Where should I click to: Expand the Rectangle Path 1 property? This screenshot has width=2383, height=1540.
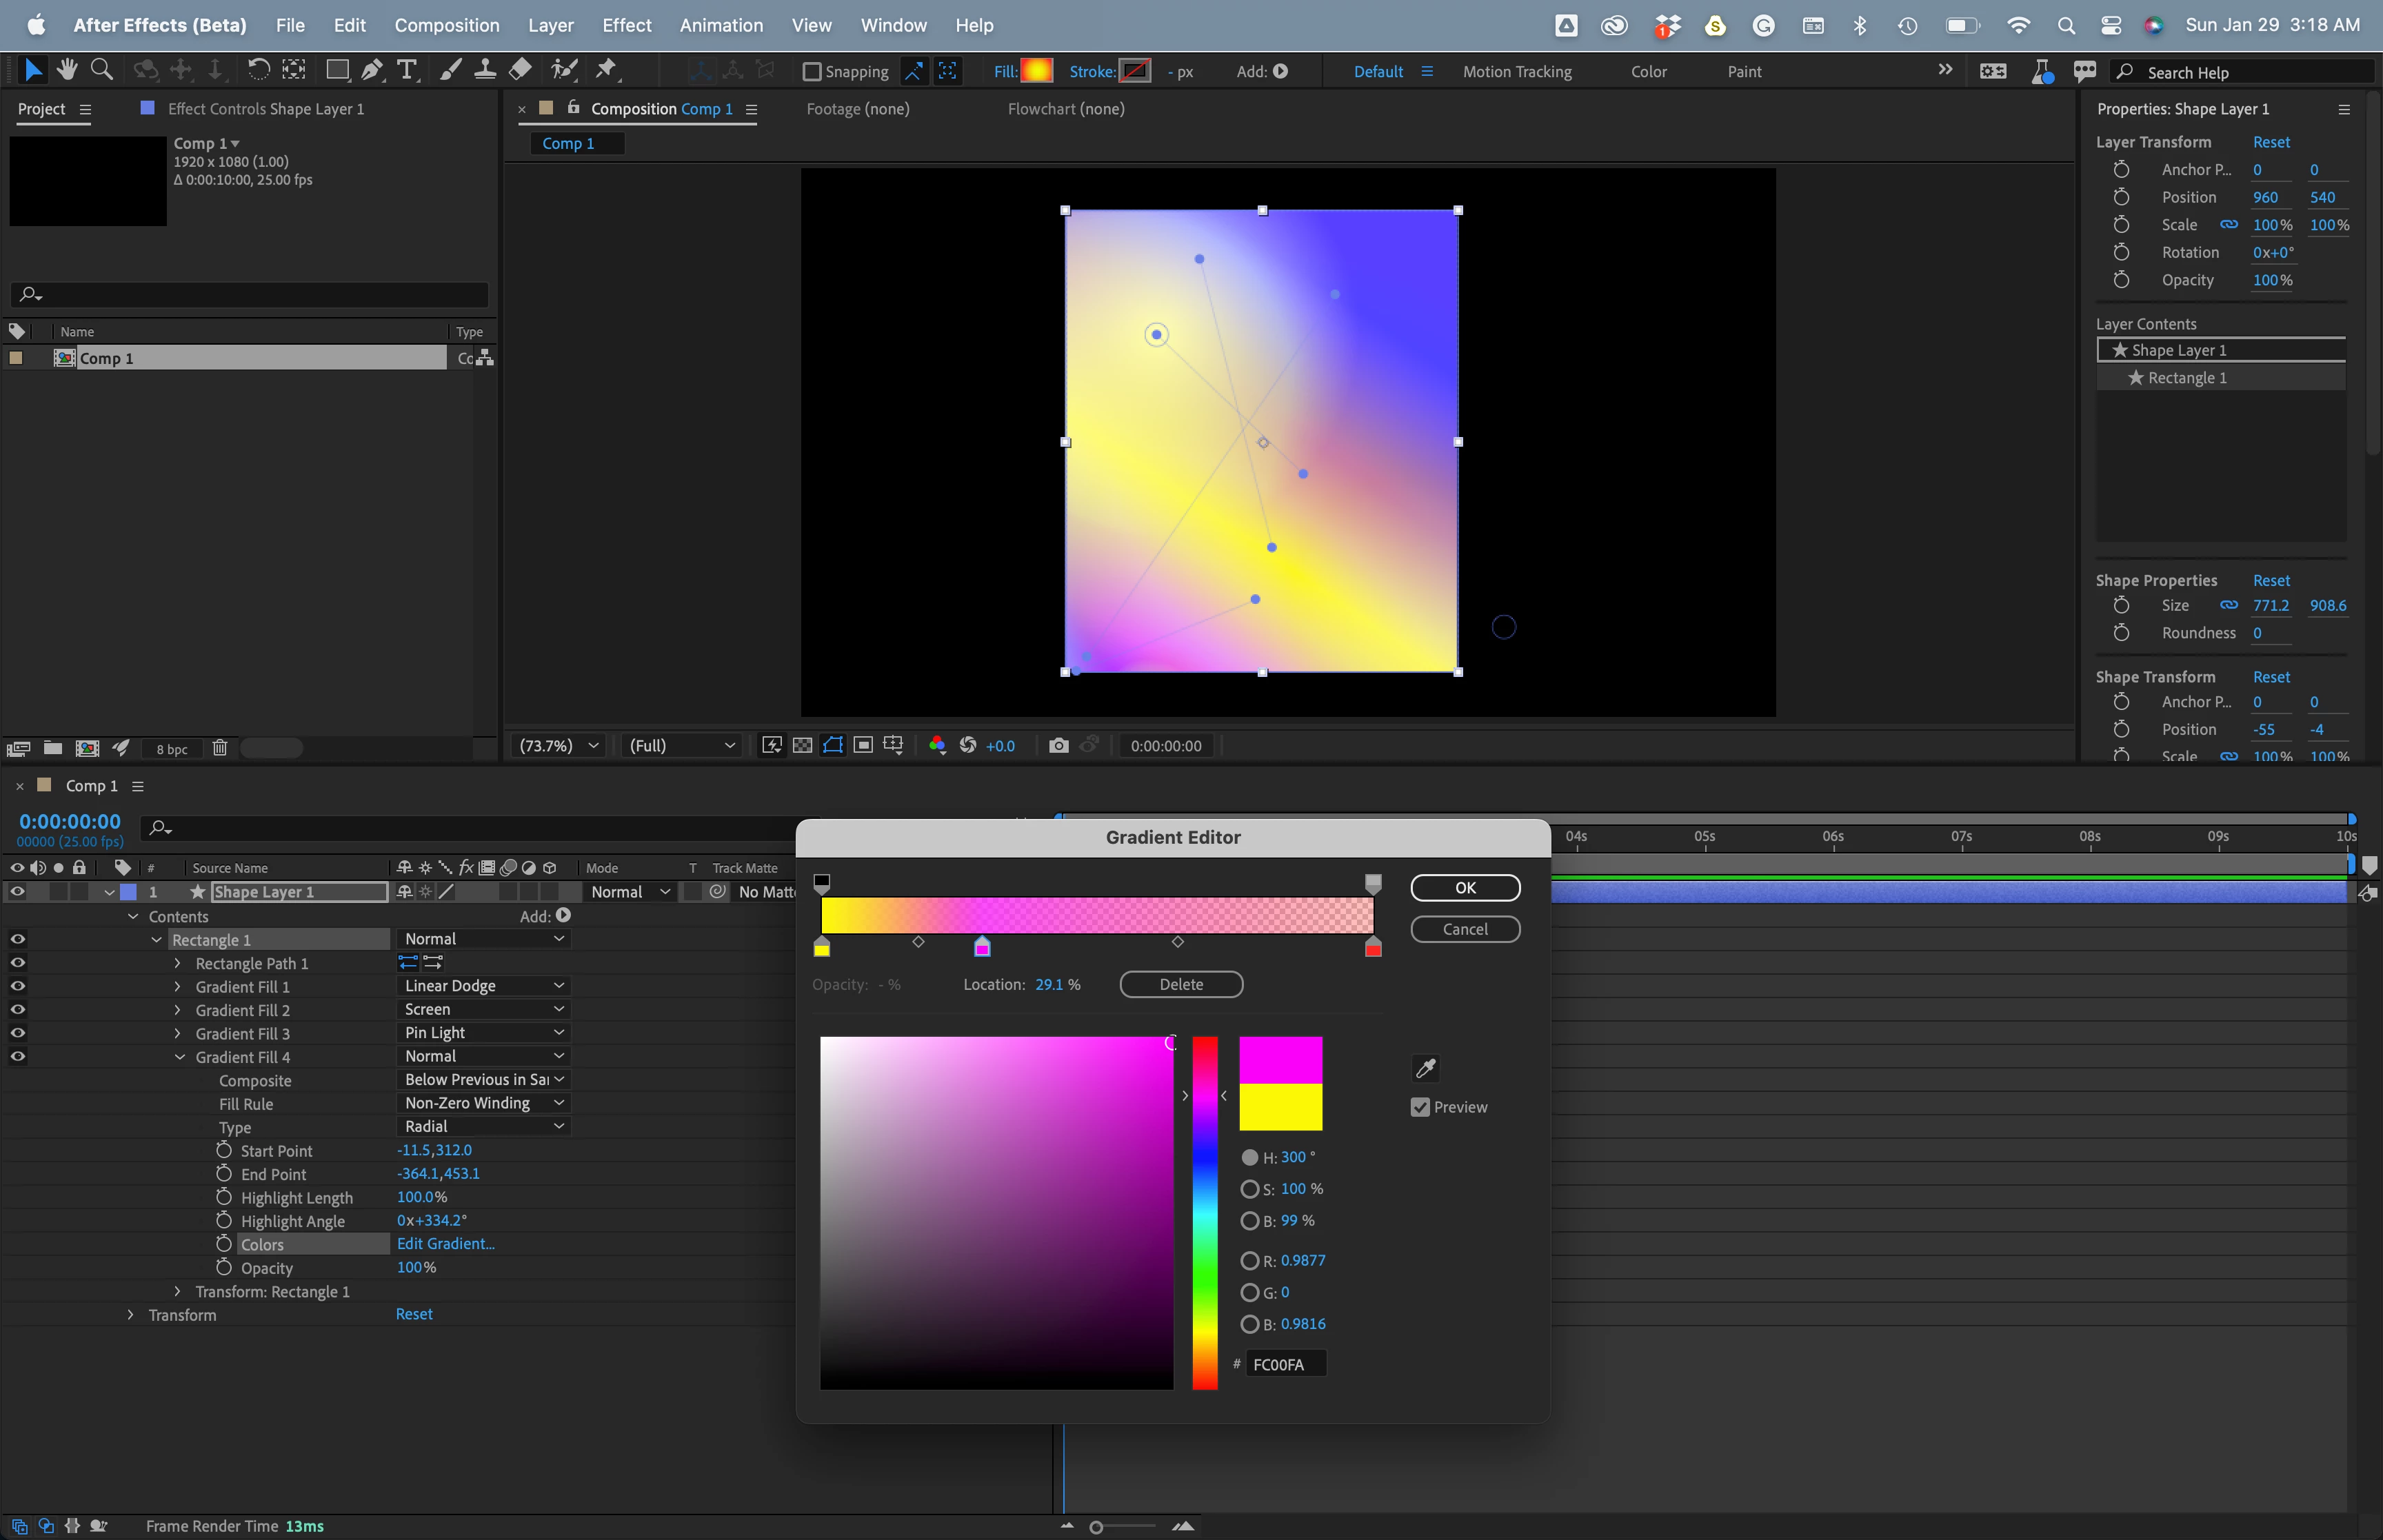178,964
